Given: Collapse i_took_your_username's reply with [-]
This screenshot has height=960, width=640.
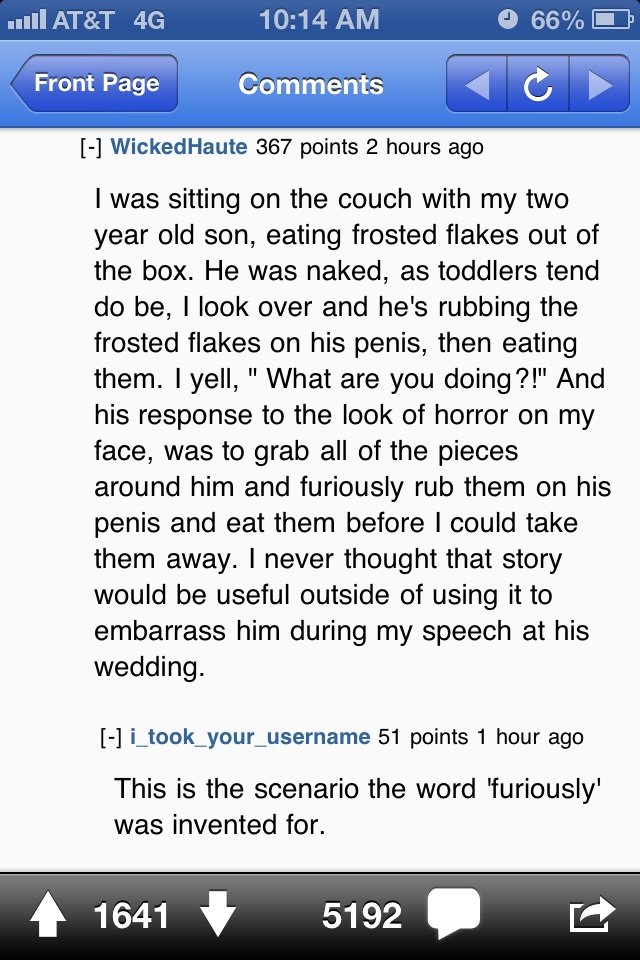Looking at the screenshot, I should tap(111, 737).
